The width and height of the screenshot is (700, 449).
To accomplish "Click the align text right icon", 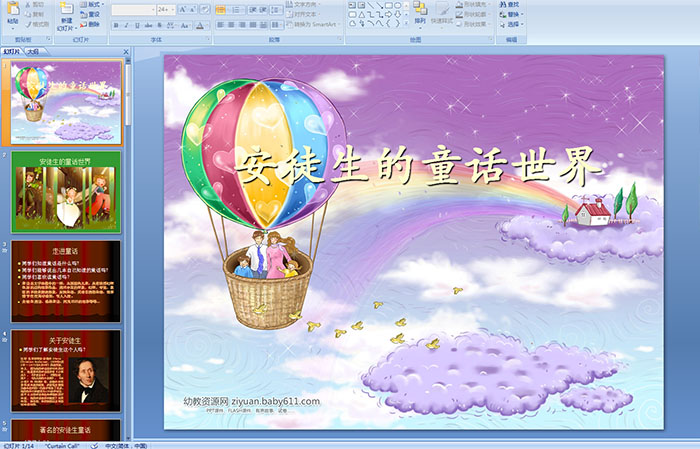I will pos(242,25).
